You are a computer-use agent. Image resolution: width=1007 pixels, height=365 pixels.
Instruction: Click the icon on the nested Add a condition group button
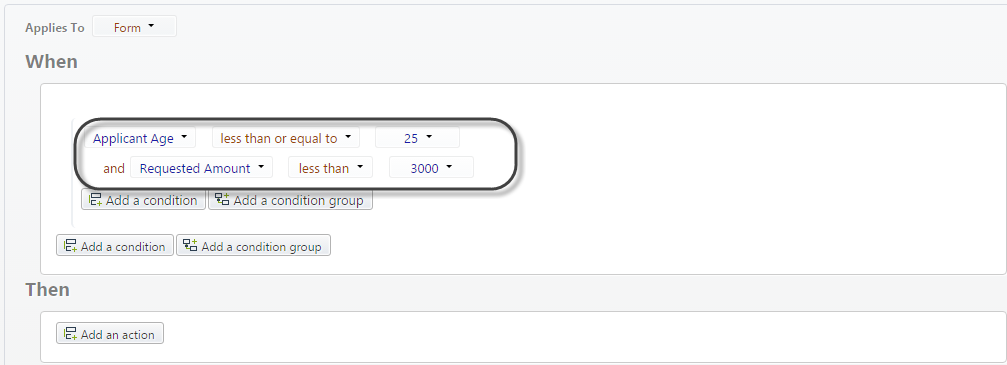222,200
